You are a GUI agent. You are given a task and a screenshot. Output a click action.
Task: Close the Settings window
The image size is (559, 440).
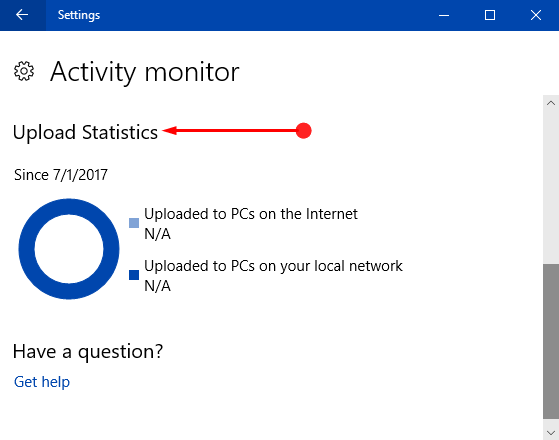[536, 15]
